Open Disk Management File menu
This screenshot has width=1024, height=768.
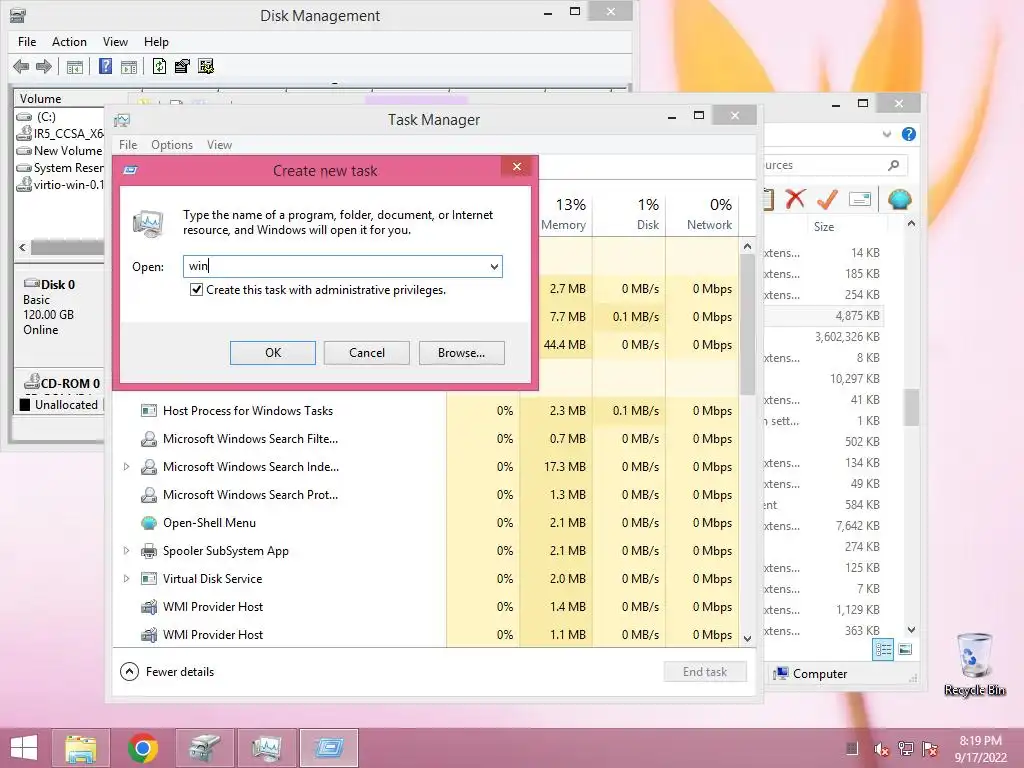point(27,42)
